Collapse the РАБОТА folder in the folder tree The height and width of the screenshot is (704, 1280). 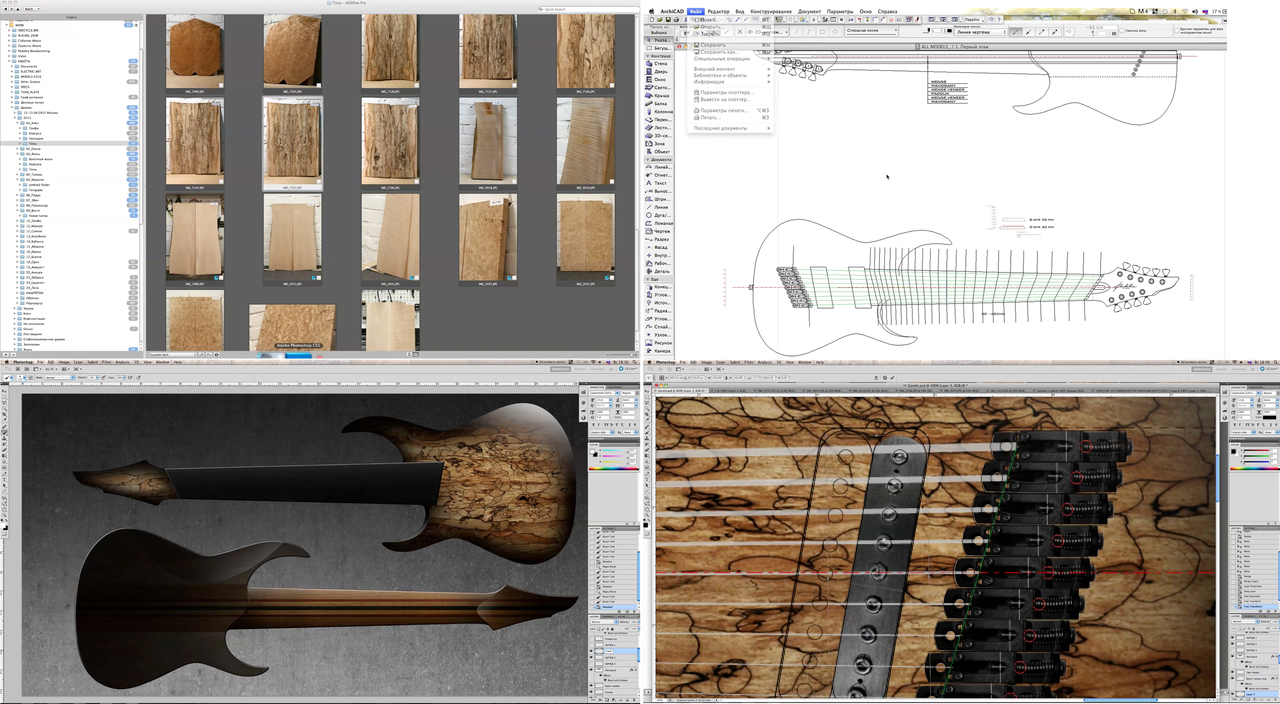coord(9,61)
